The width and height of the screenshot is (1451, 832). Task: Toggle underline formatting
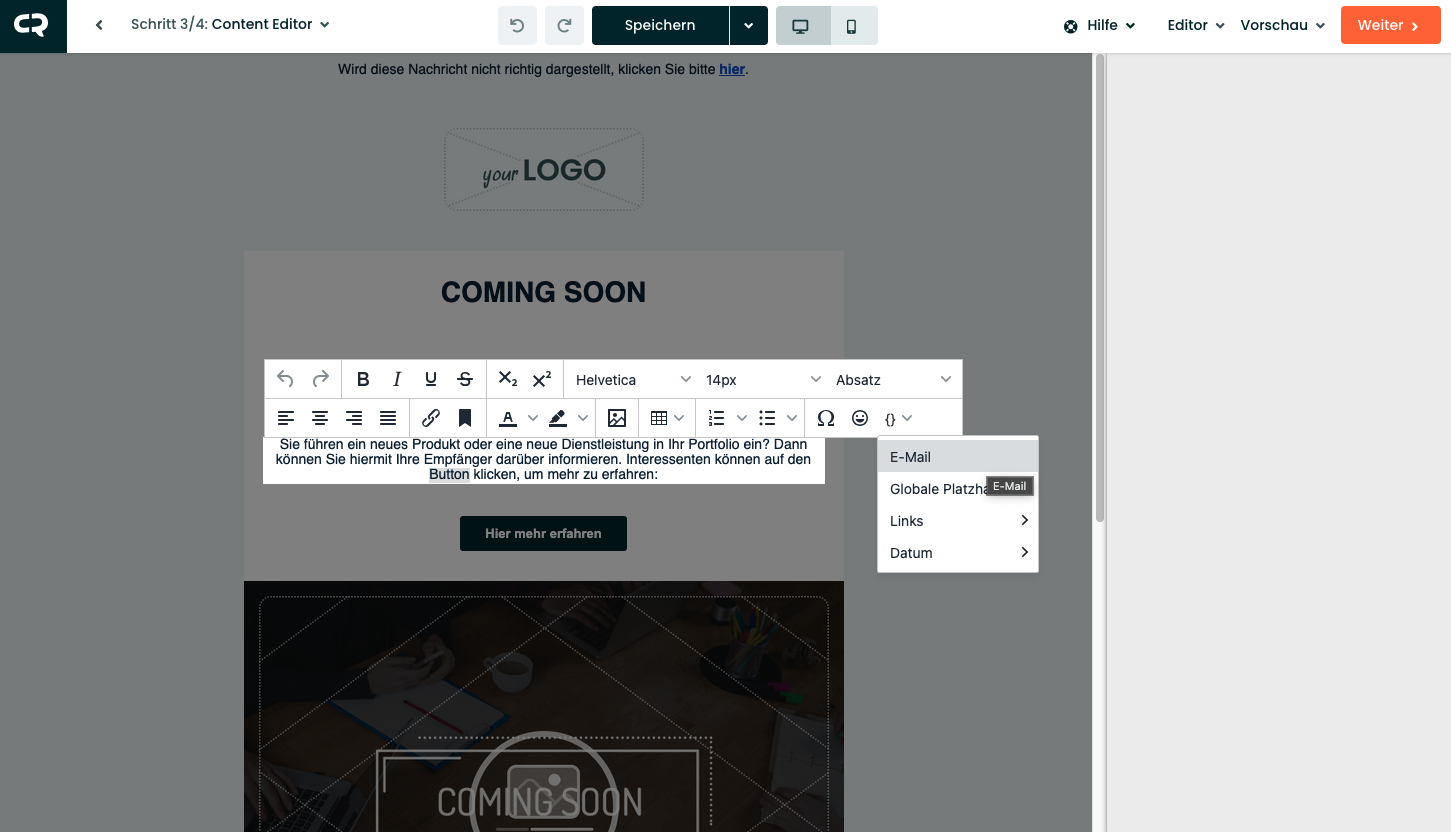431,379
